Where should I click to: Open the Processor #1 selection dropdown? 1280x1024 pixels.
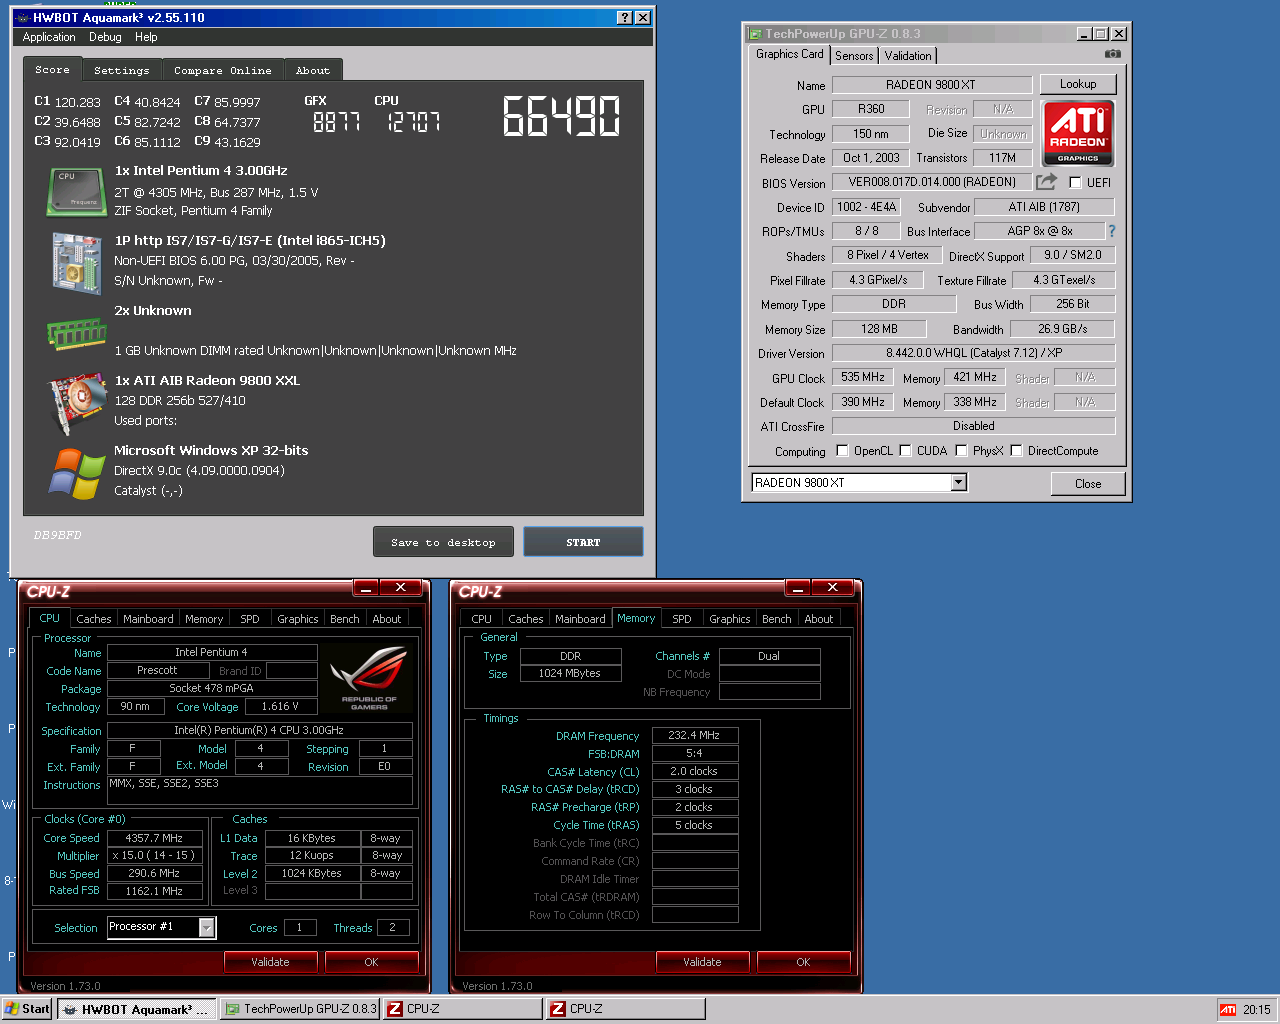(207, 928)
